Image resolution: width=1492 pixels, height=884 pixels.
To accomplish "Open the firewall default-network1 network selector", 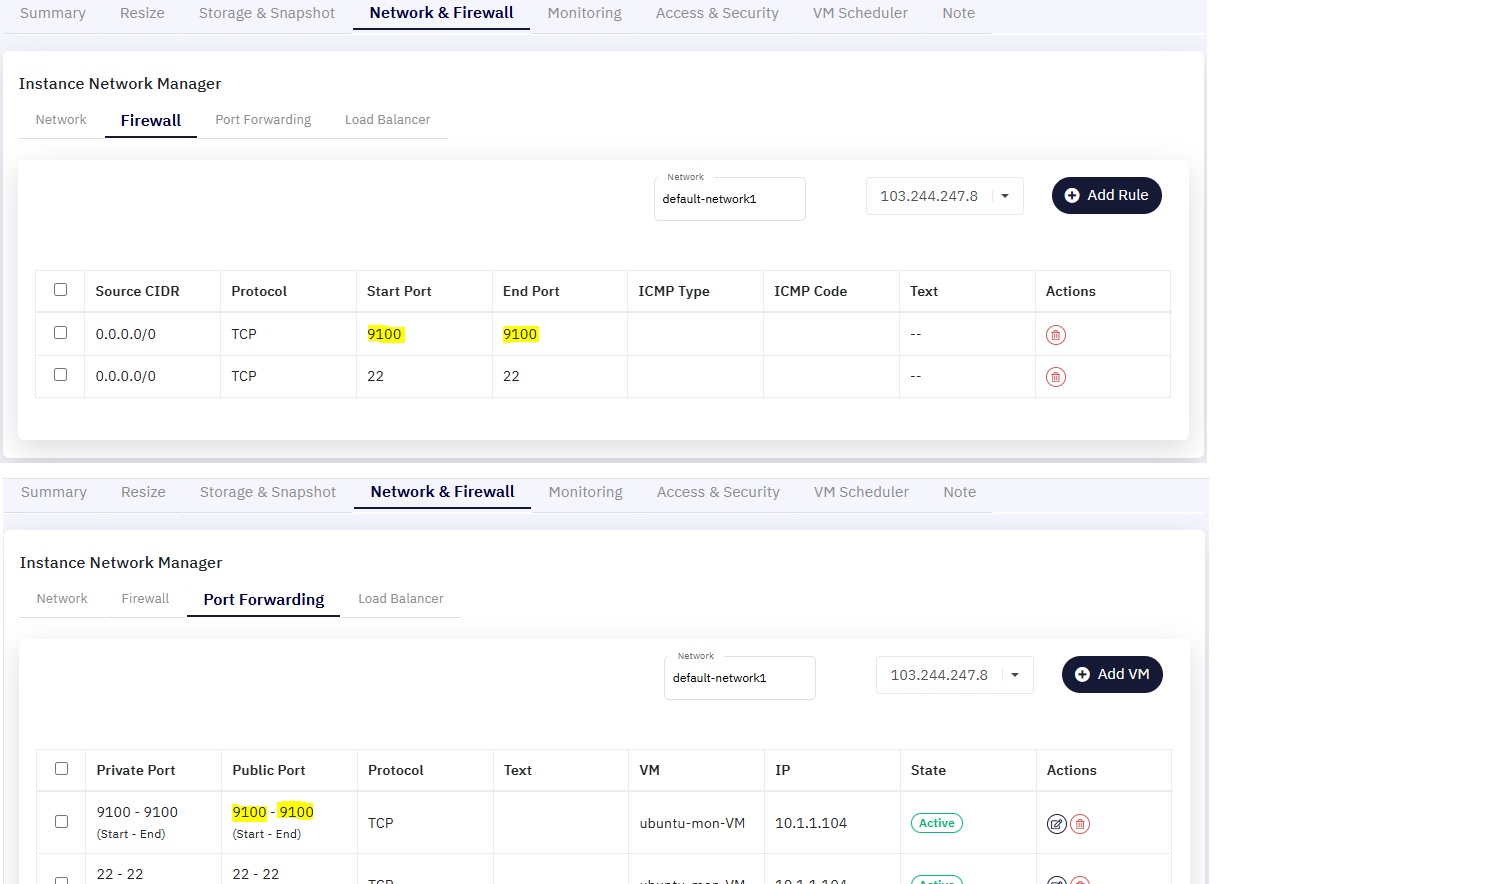I will (x=730, y=199).
